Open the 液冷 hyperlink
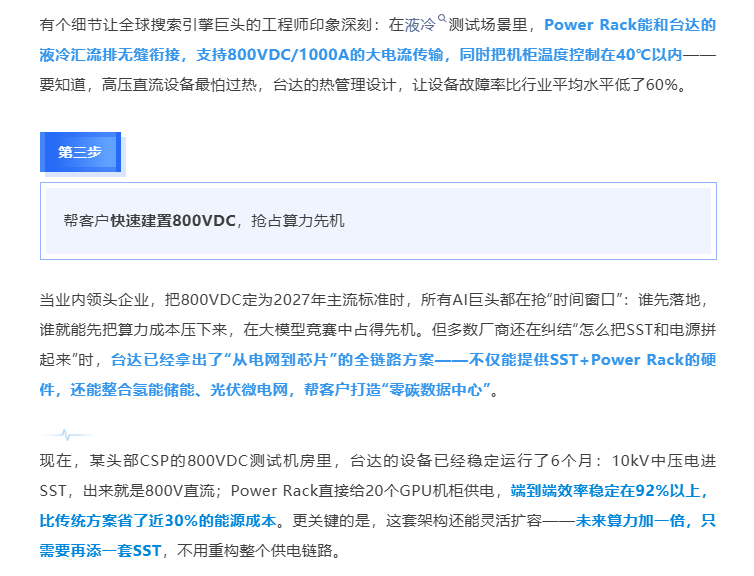Image resolution: width=754 pixels, height=576 pixels. coord(419,25)
